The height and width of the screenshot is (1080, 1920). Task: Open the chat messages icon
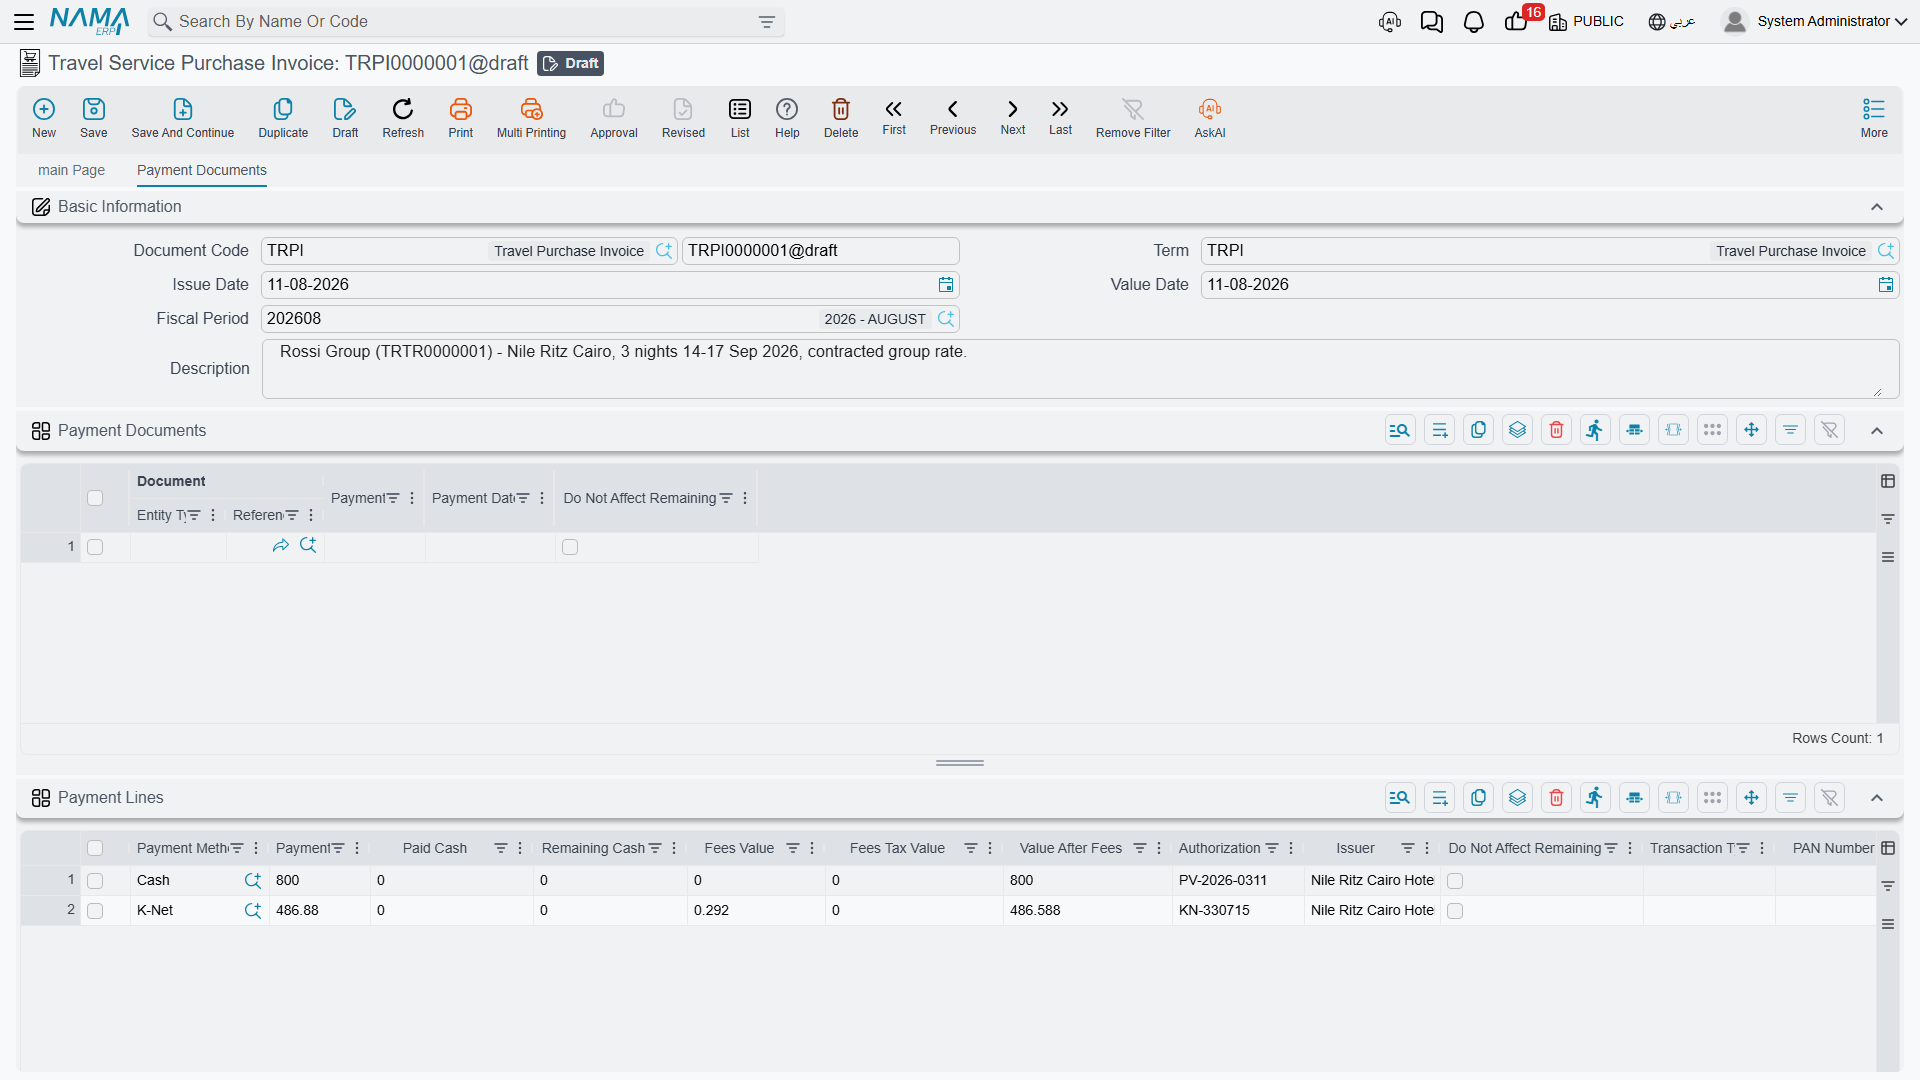pos(1432,21)
